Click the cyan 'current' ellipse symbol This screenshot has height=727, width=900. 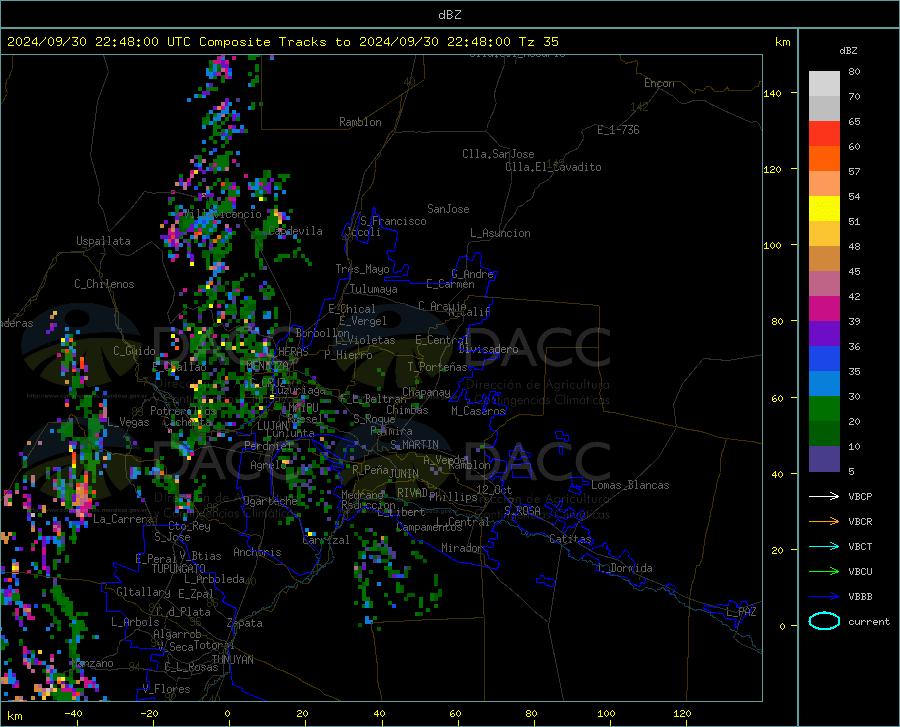(x=824, y=621)
